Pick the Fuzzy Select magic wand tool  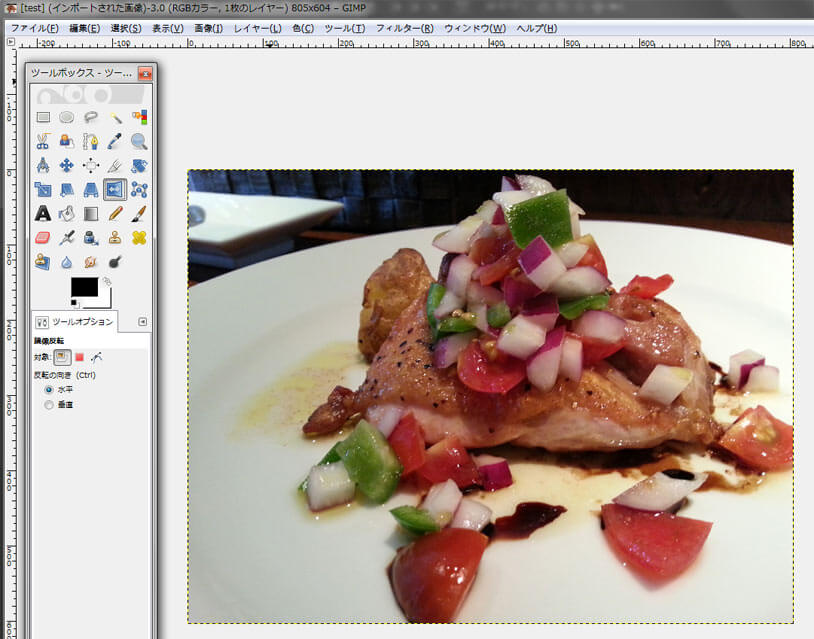[115, 117]
